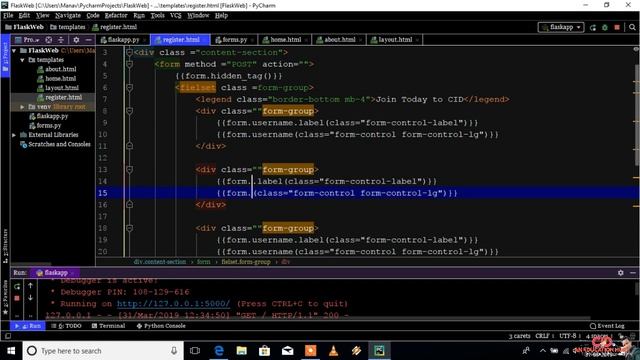The image size is (640, 360).
Task: Expand External Libraries node
Action: 14,135
